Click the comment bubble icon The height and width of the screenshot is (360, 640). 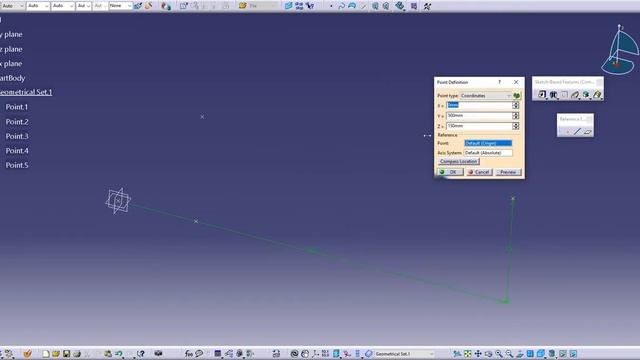[x=199, y=353]
